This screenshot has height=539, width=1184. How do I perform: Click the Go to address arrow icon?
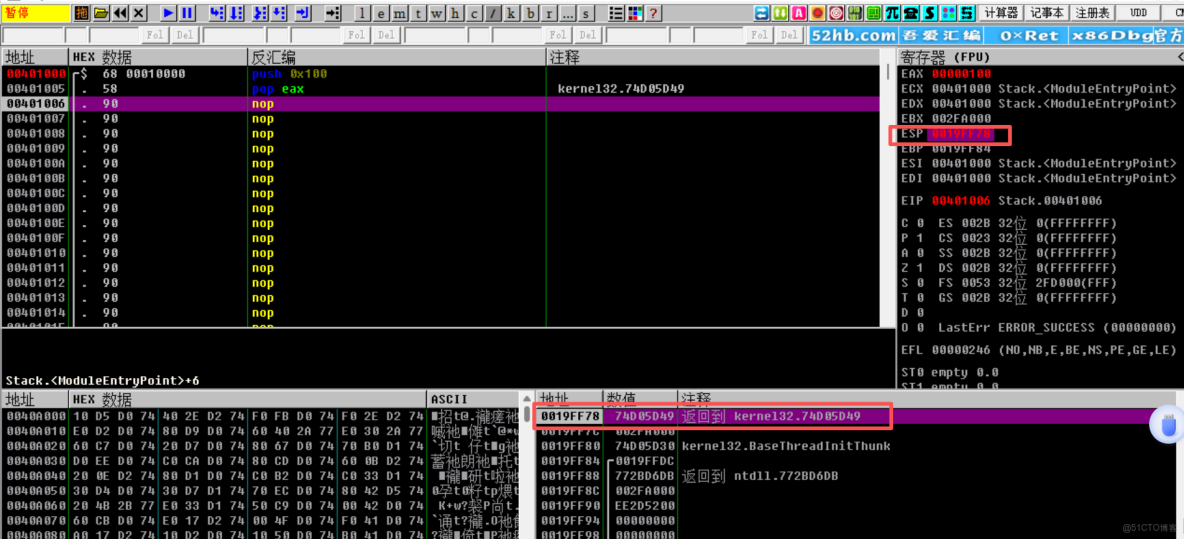point(332,14)
